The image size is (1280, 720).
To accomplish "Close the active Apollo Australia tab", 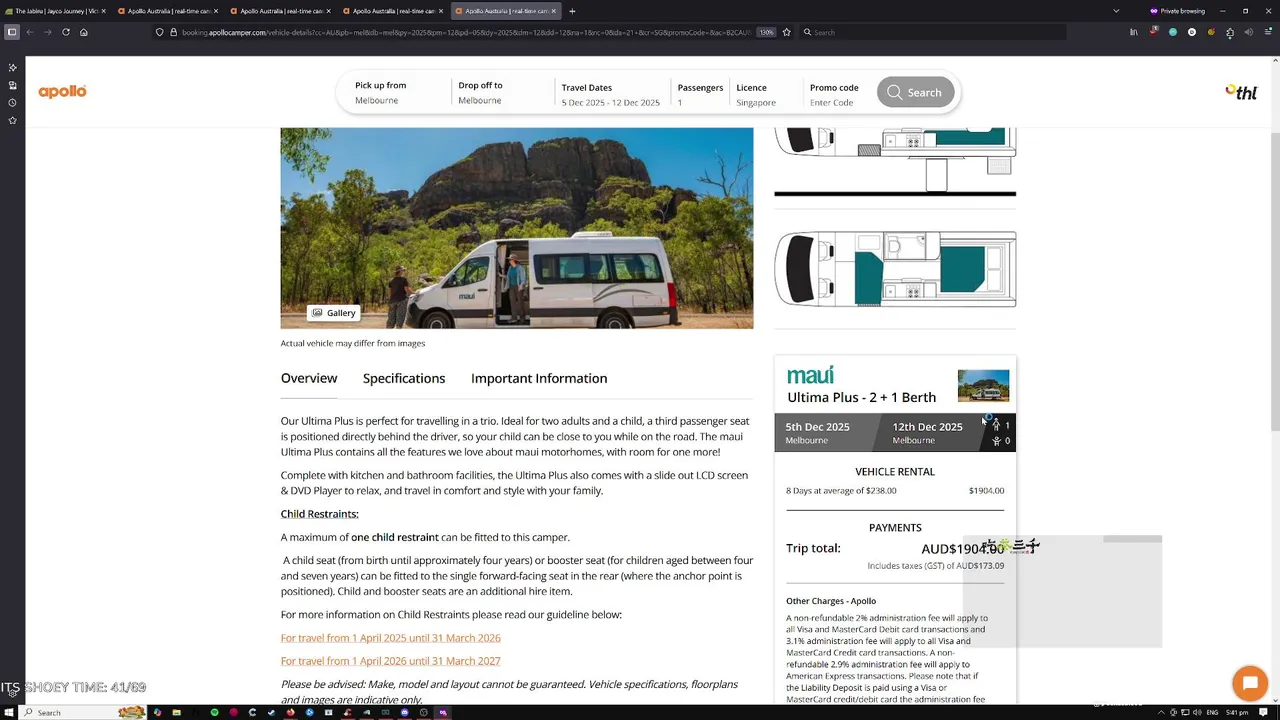I will pyautogui.click(x=555, y=11).
